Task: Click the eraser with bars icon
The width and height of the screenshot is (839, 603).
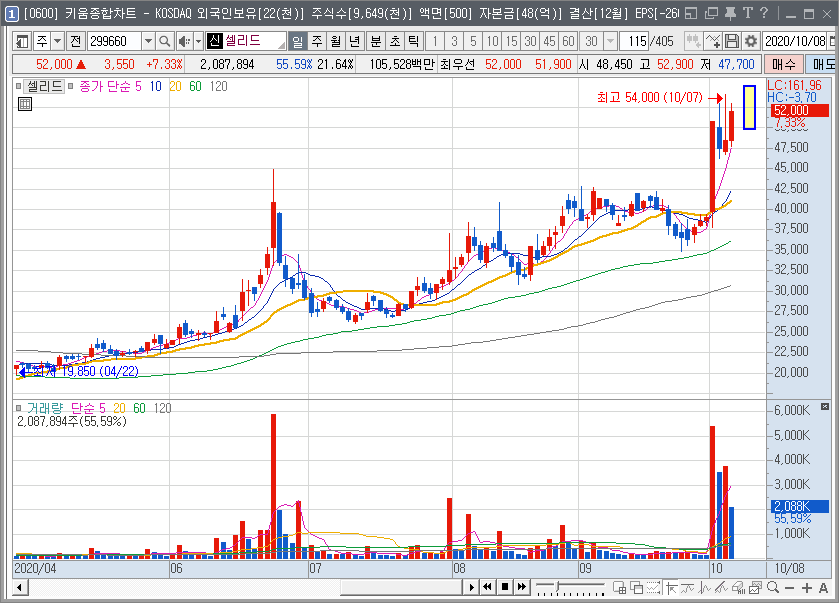Action: tap(738, 588)
